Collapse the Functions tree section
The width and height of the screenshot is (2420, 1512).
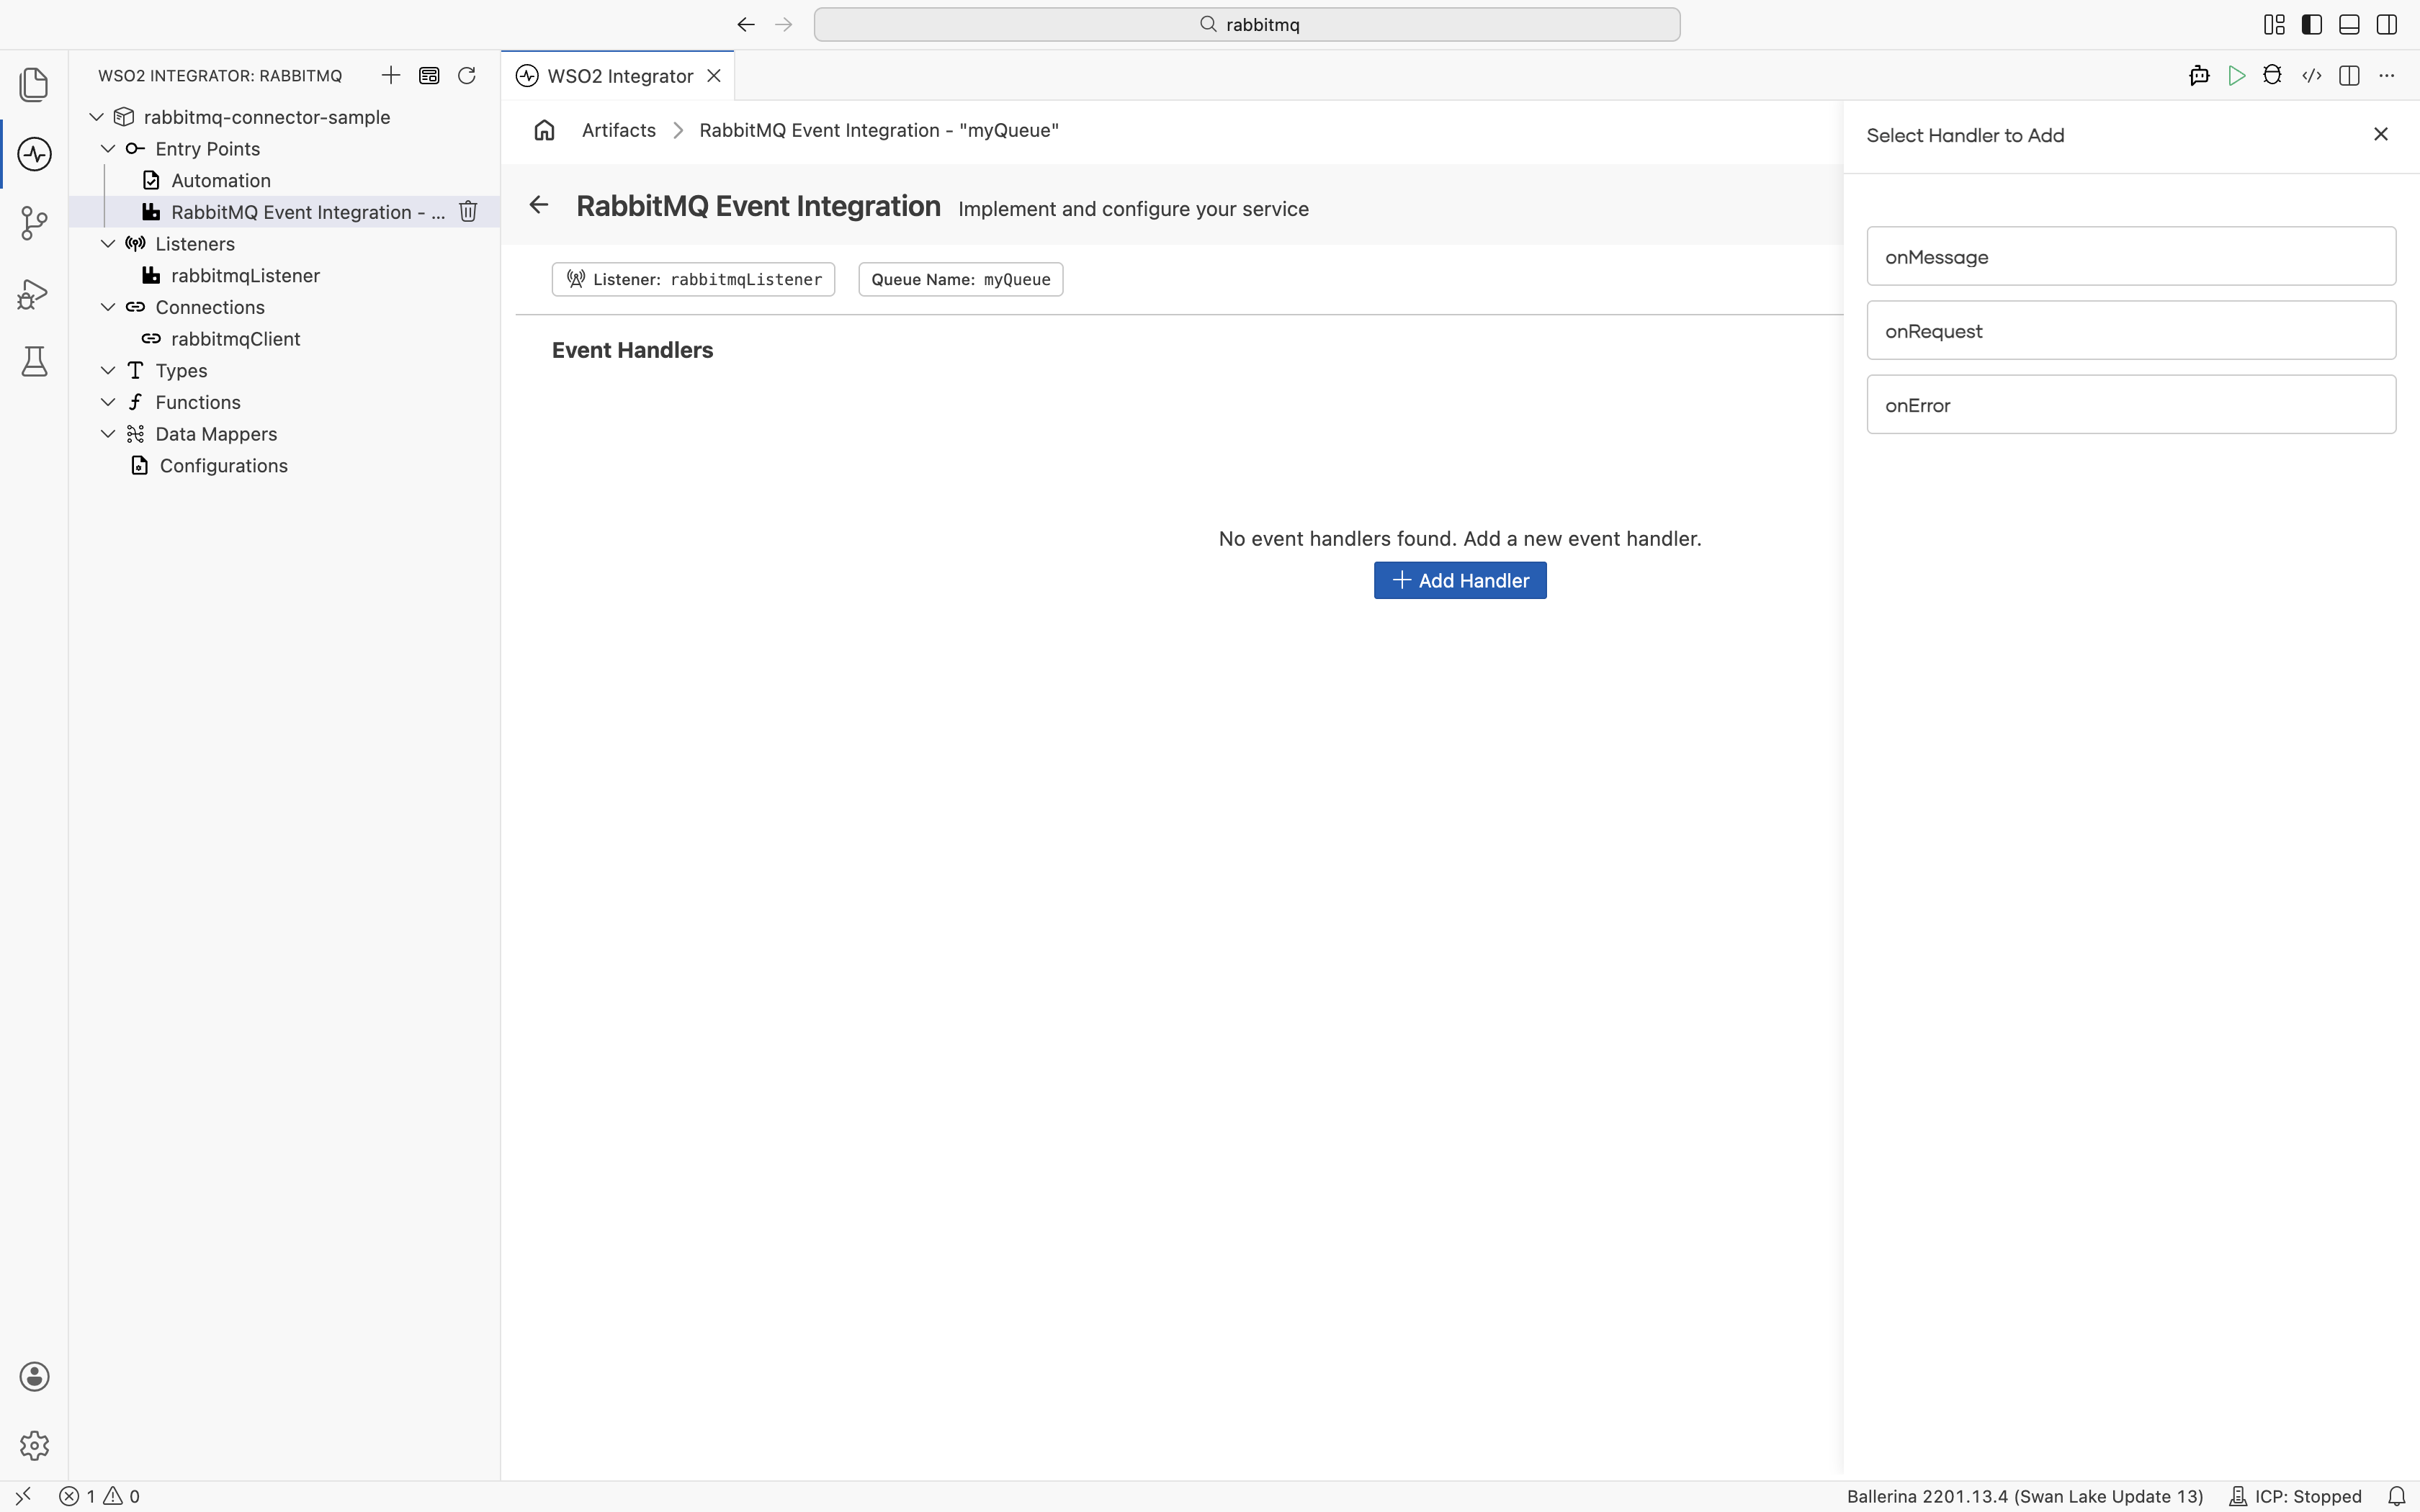pyautogui.click(x=108, y=402)
